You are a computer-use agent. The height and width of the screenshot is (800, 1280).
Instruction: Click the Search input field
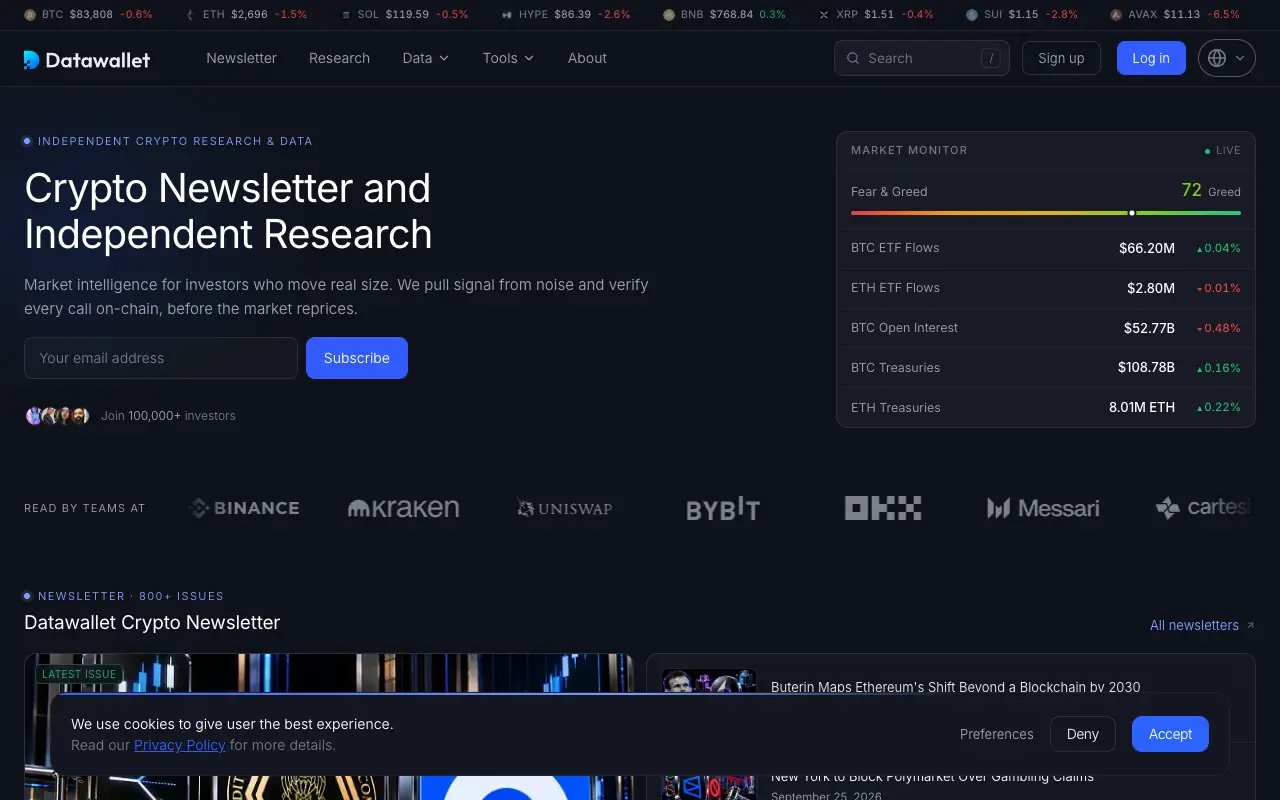[921, 58]
